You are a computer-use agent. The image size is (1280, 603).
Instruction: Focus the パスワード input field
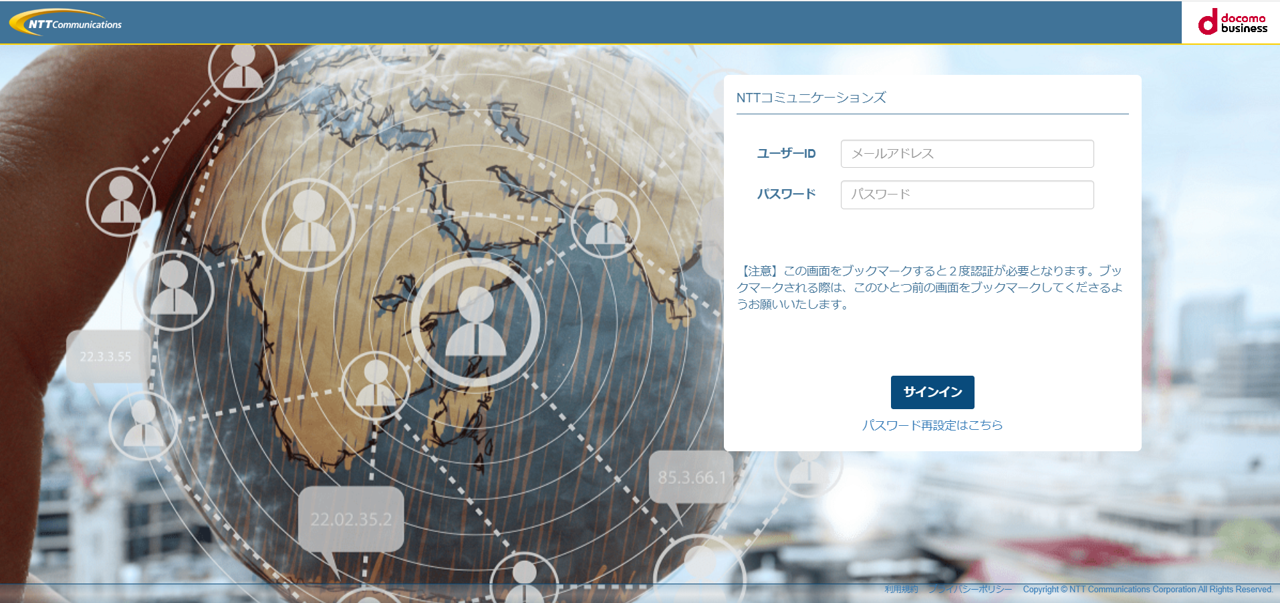966,195
